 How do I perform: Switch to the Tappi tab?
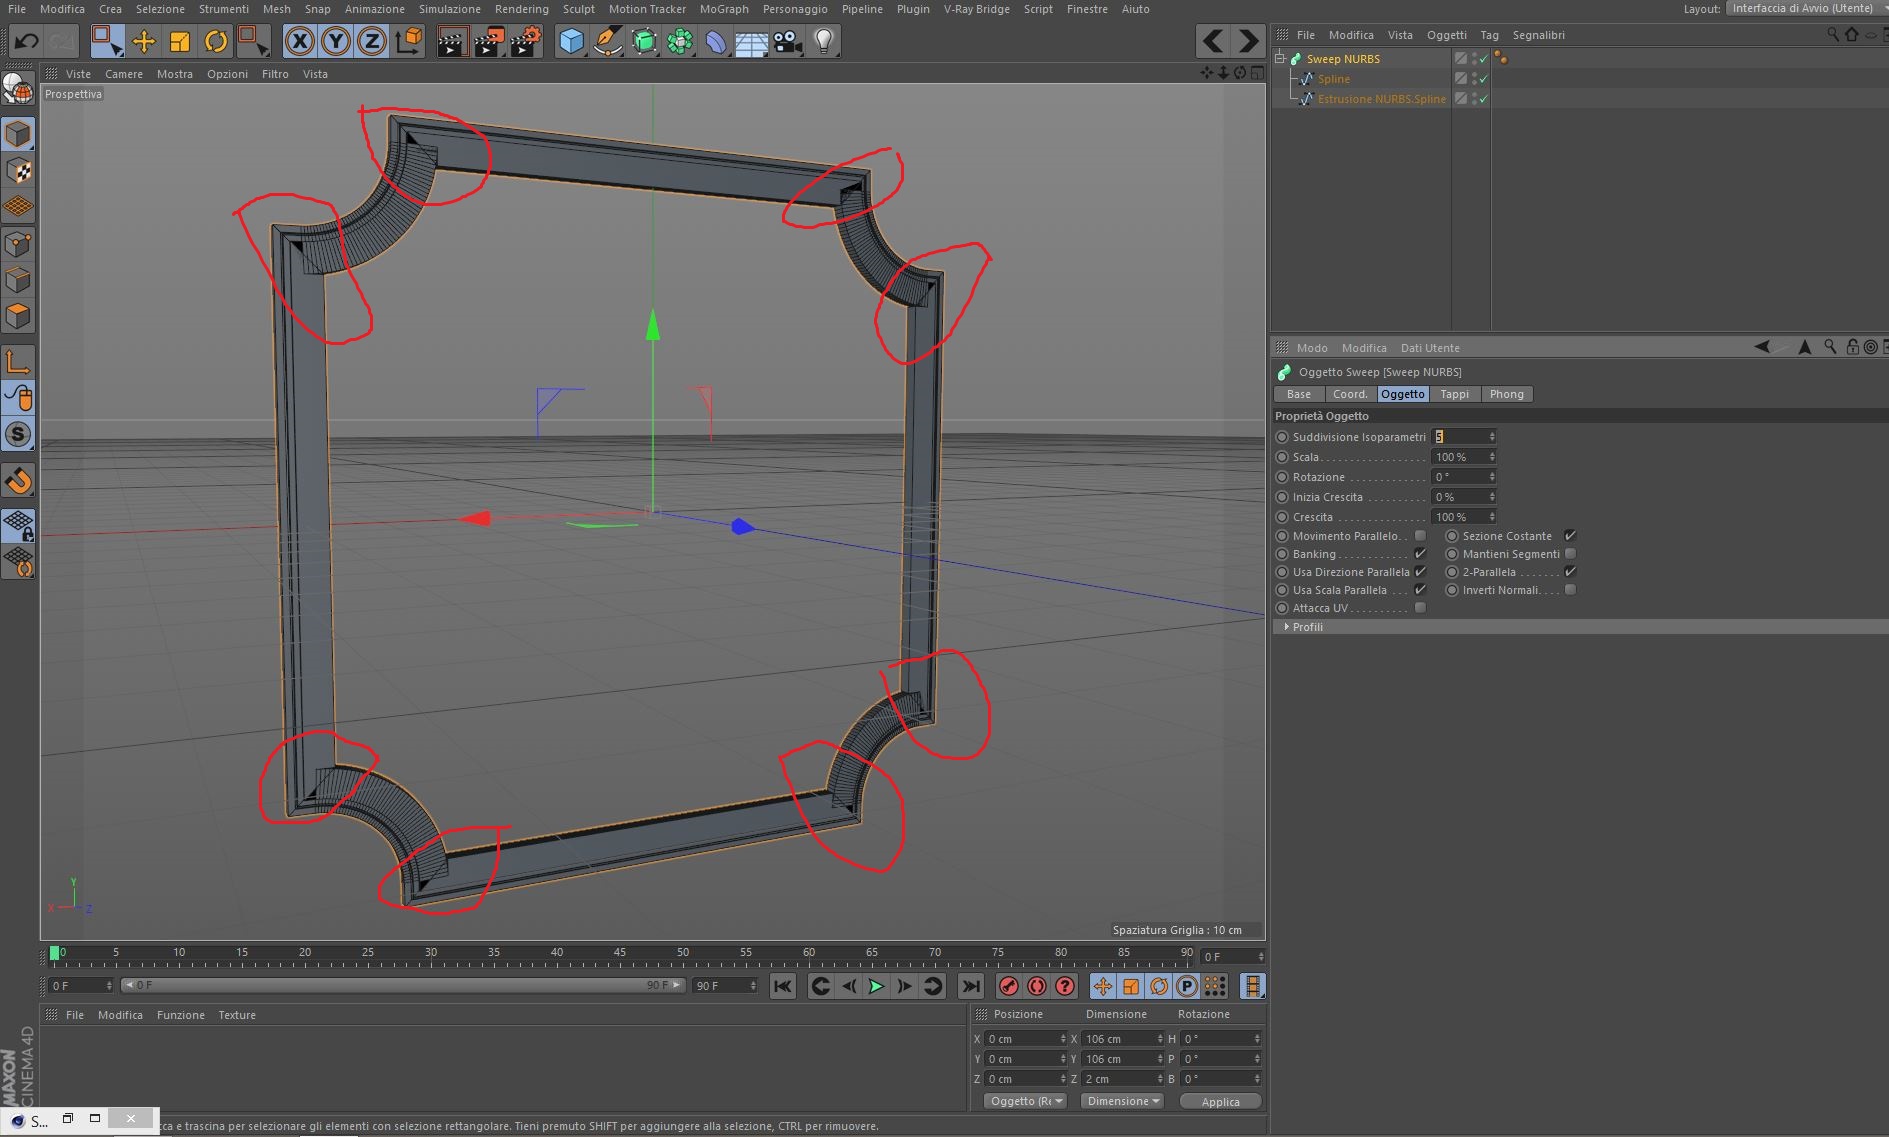point(1454,394)
